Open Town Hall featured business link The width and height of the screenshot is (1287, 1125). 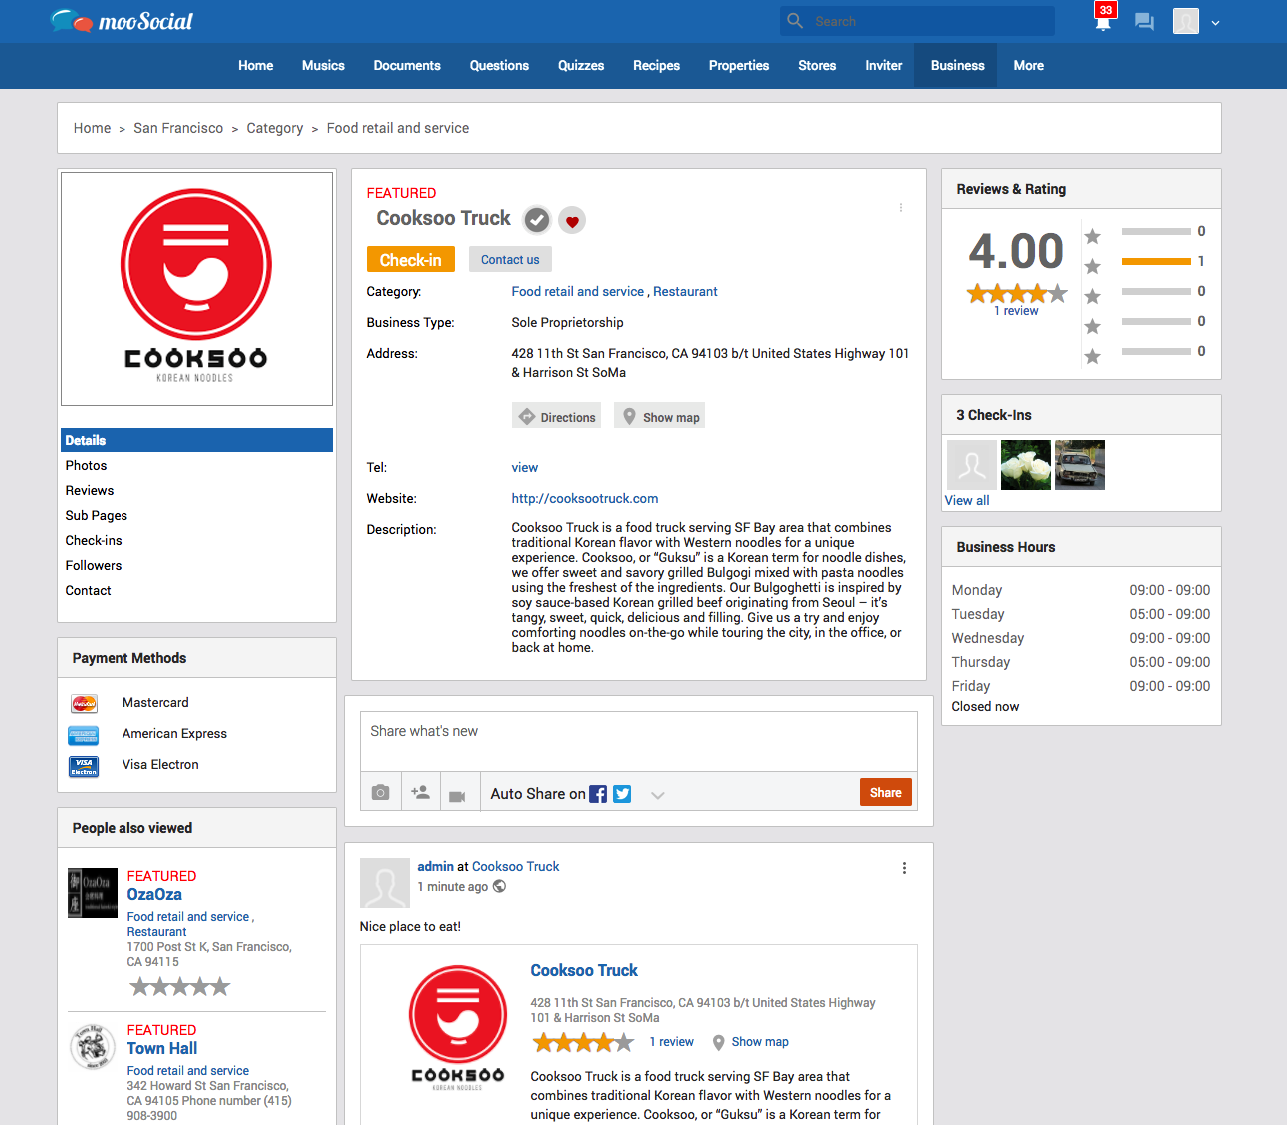click(162, 1048)
